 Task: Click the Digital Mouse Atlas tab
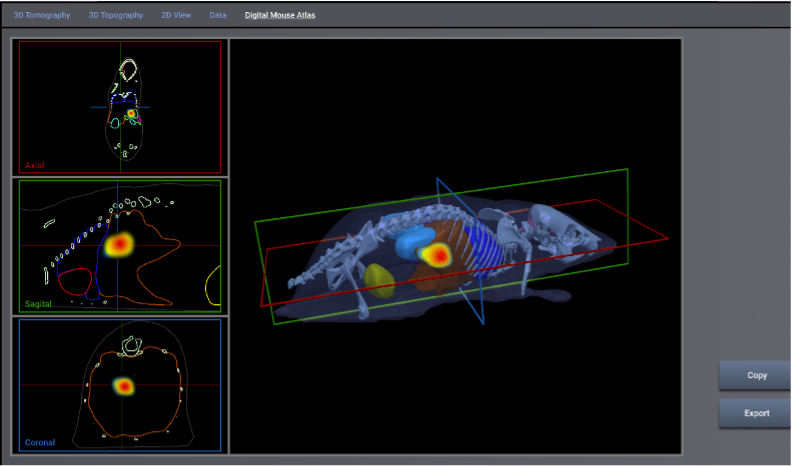pyautogui.click(x=280, y=16)
